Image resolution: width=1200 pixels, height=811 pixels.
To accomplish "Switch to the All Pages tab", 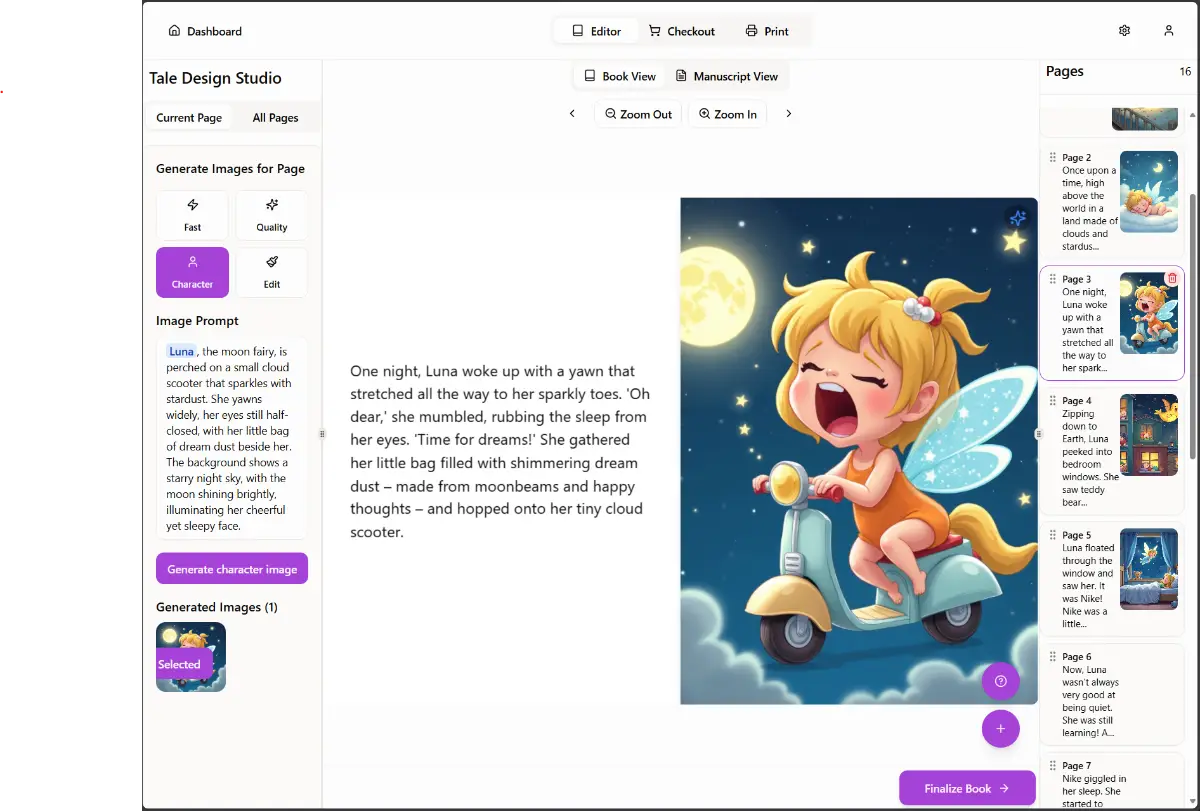I will click(x=275, y=118).
